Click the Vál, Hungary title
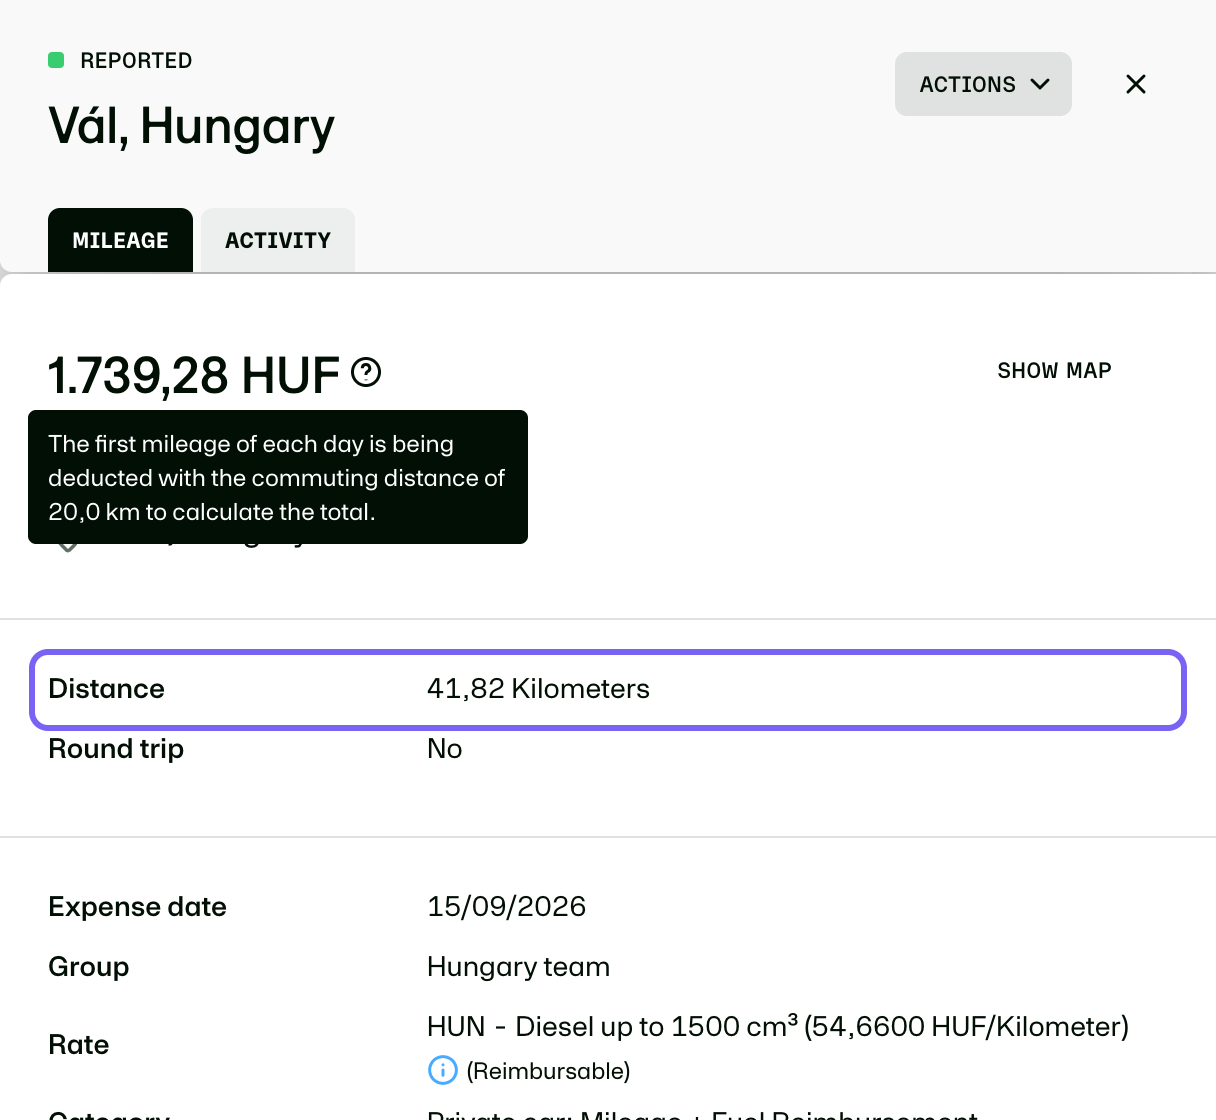 click(191, 128)
